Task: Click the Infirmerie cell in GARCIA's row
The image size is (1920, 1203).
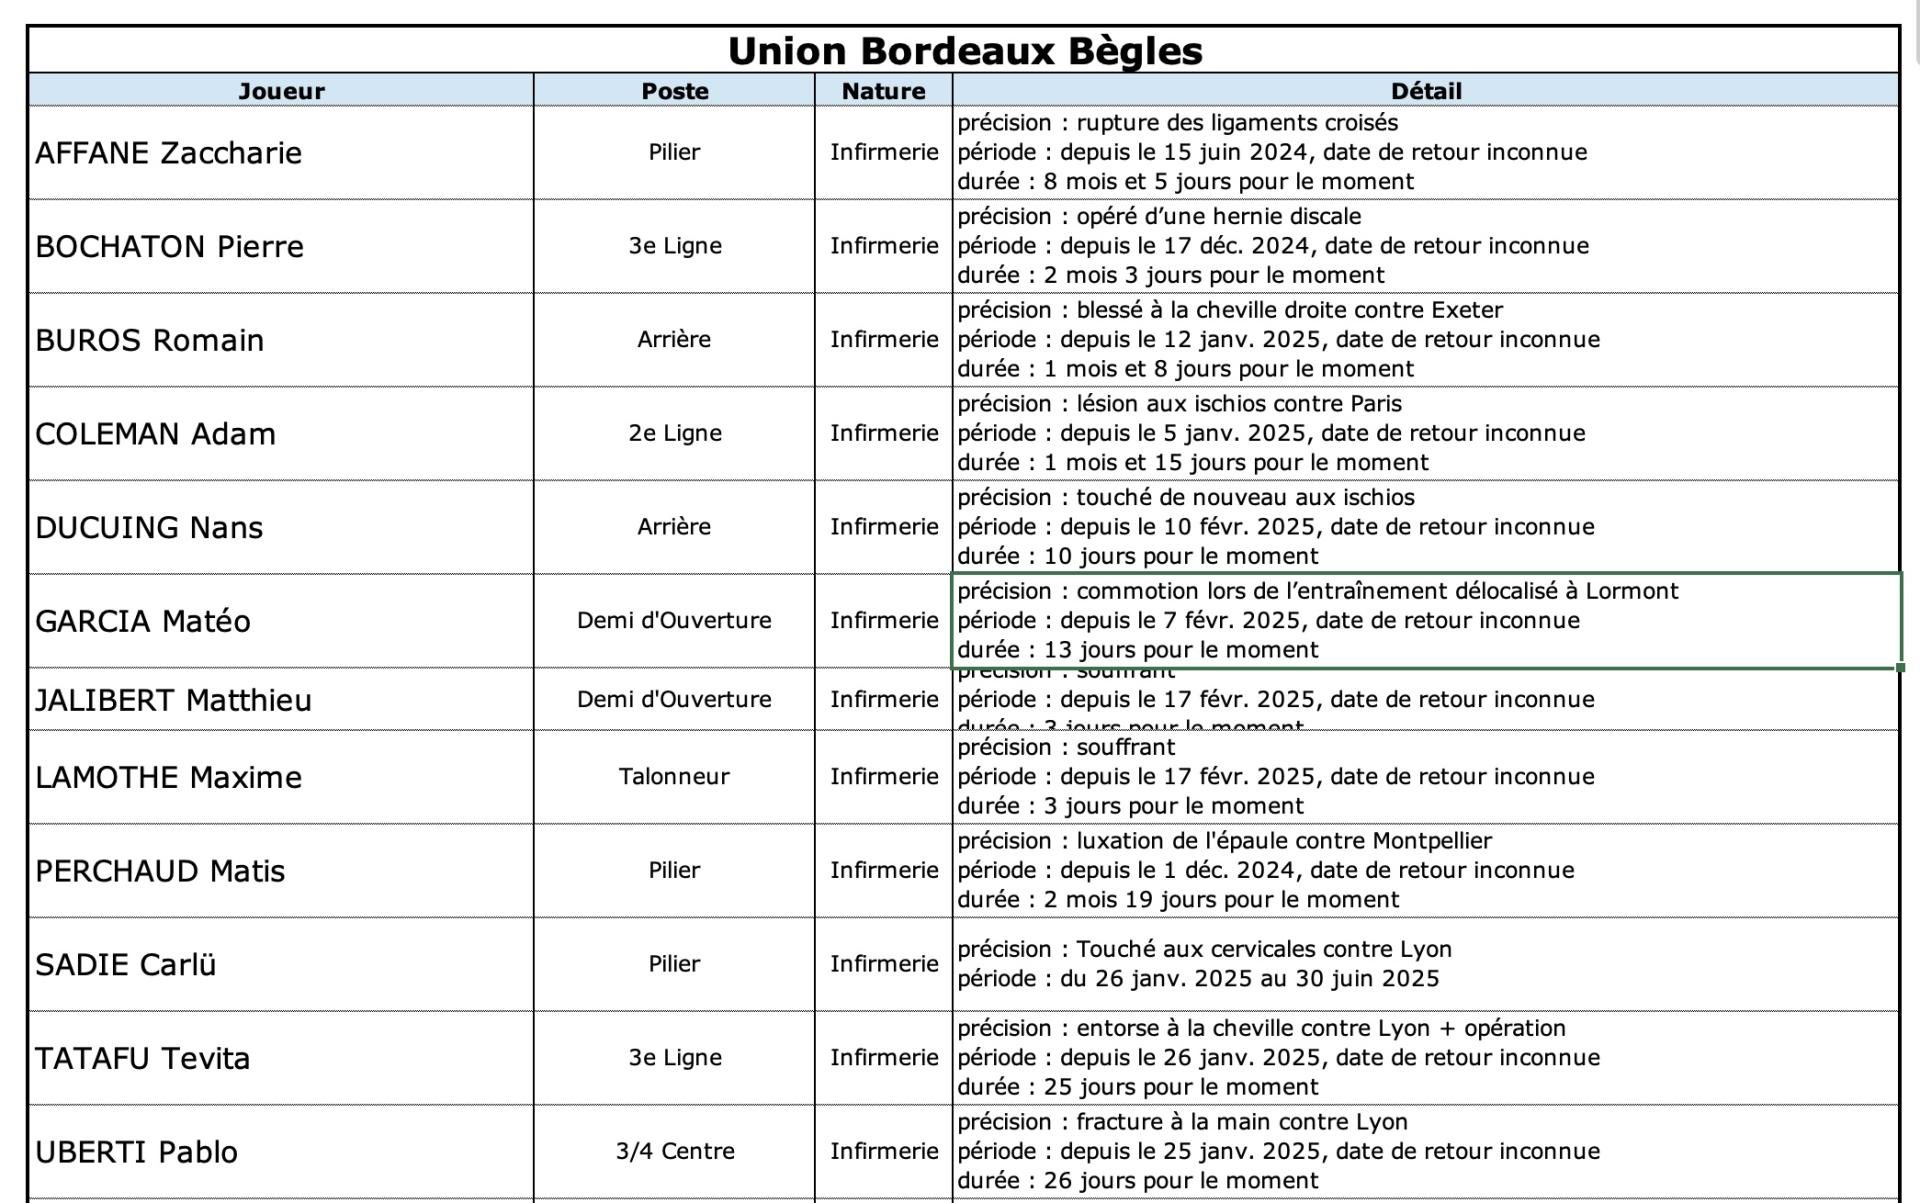Action: coord(883,621)
